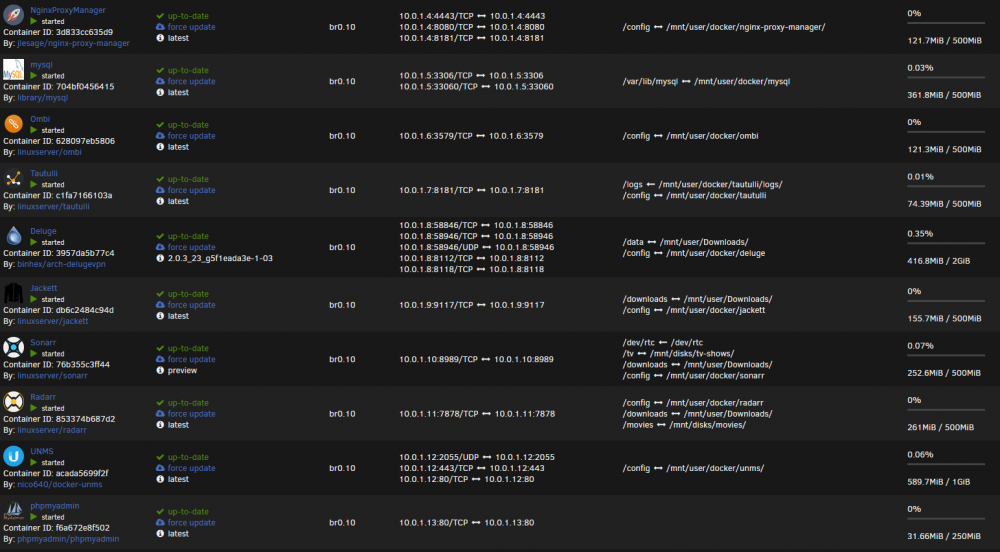Click the Ombi orange container icon
This screenshot has width=1000, height=552.
coord(13,123)
